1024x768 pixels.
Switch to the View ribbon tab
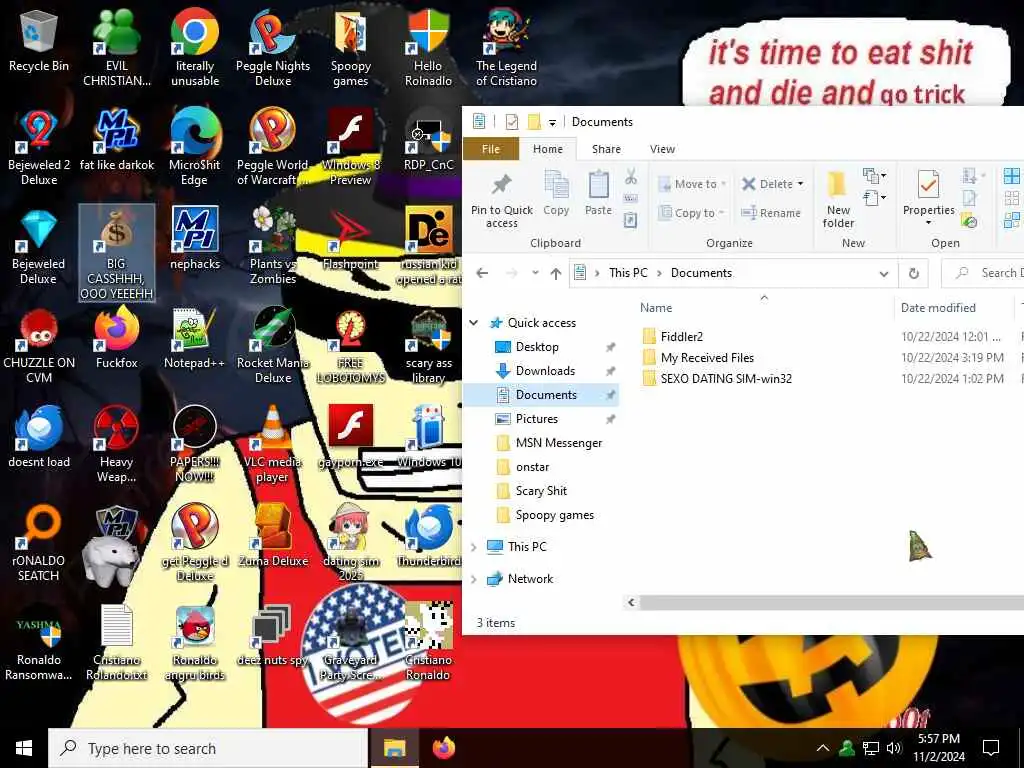click(662, 149)
